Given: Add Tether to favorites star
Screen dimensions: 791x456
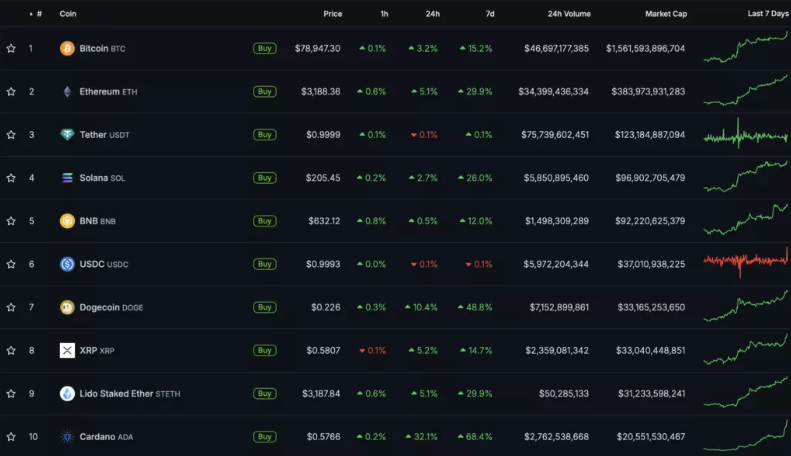Looking at the screenshot, I should pyautogui.click(x=11, y=135).
